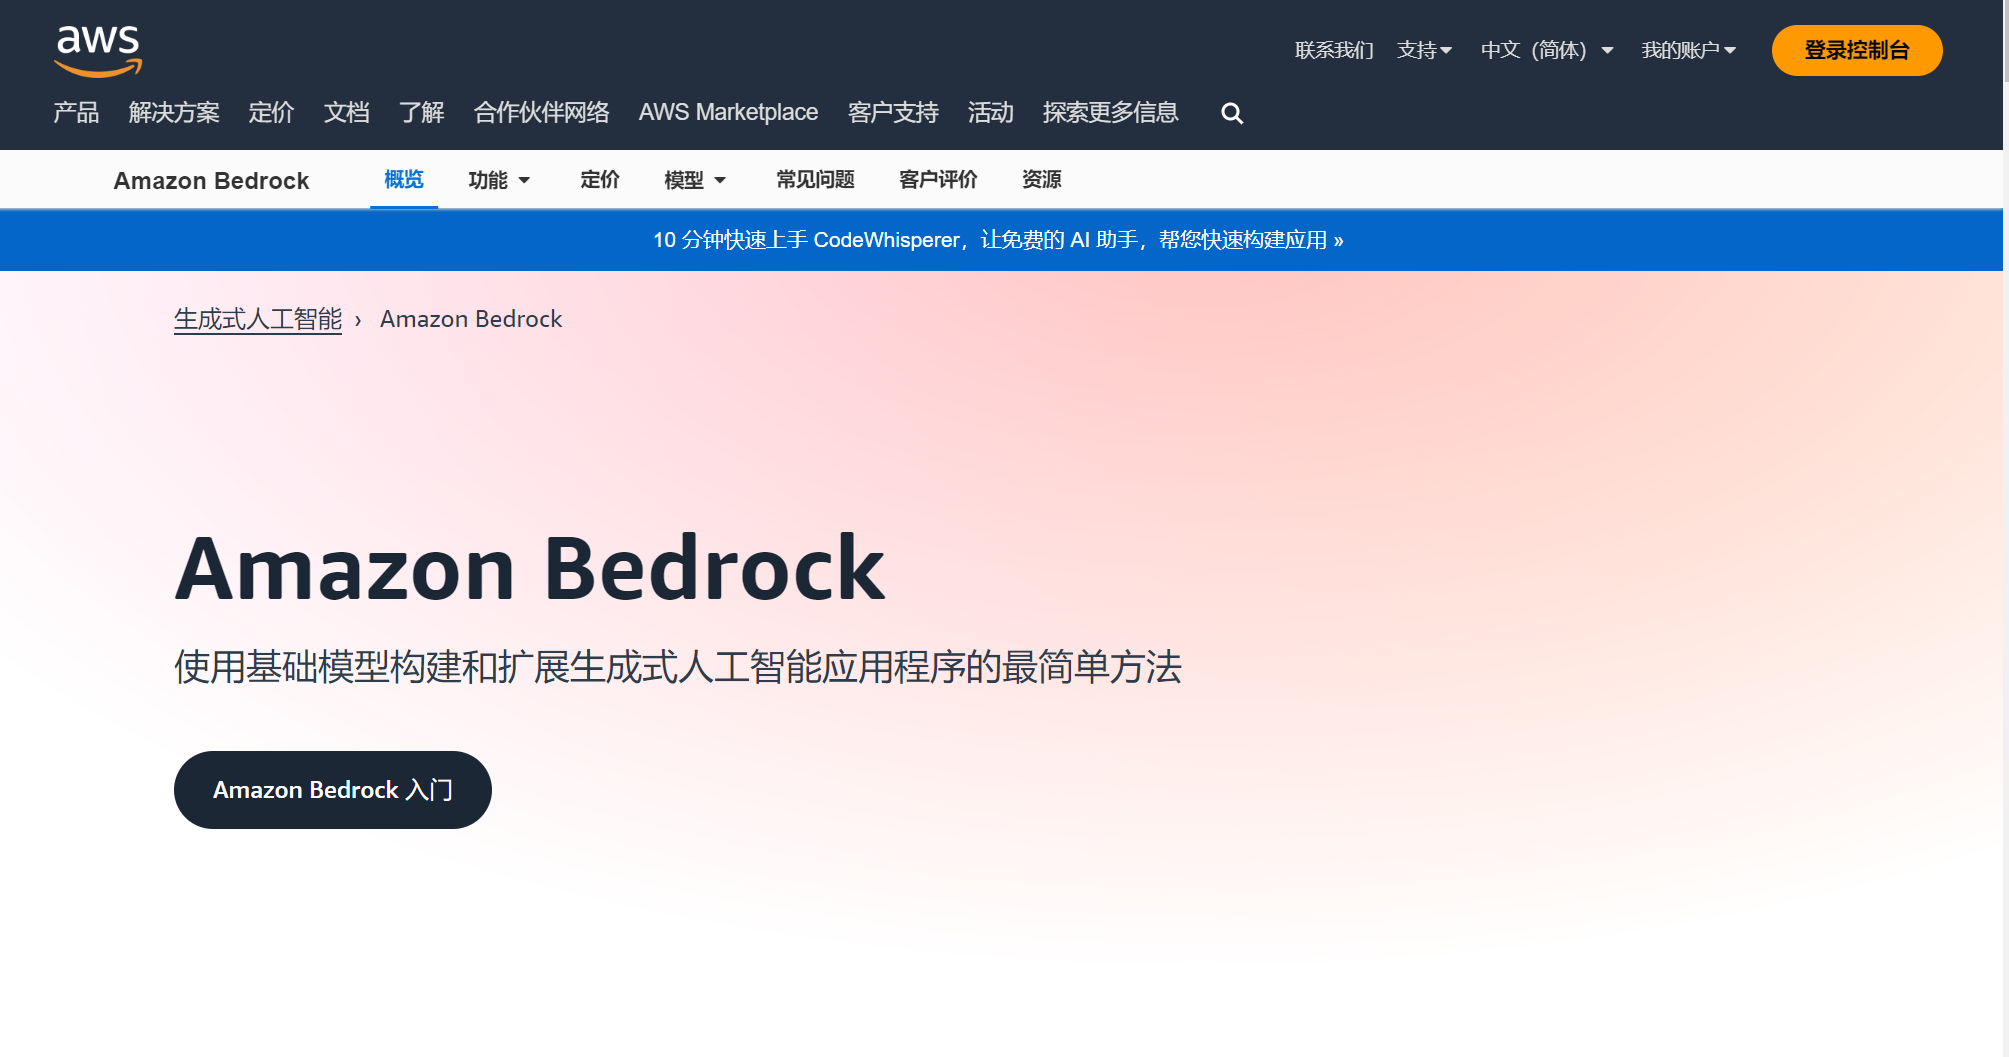The image size is (2009, 1057).
Task: Open the 合作伙伴网络 menu
Action: (x=541, y=112)
